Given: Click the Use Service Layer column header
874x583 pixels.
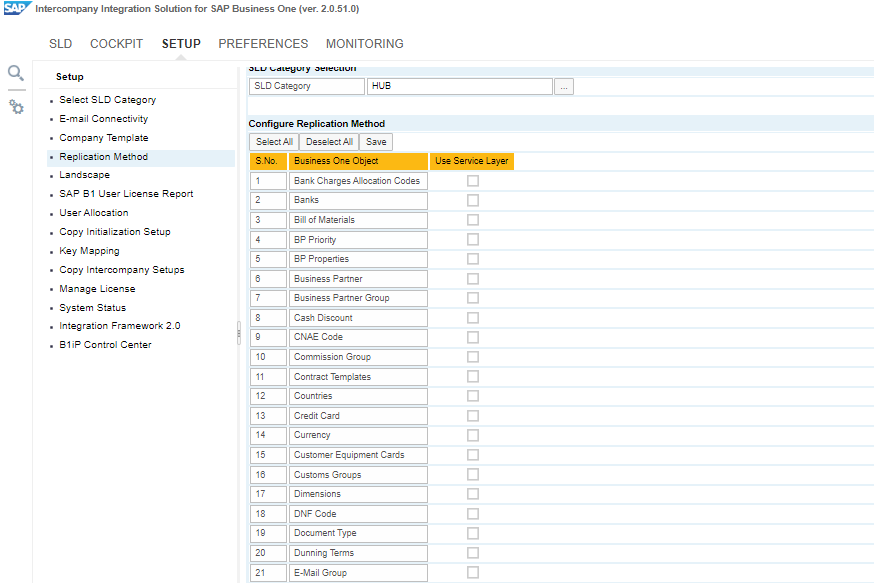Looking at the screenshot, I should point(472,161).
